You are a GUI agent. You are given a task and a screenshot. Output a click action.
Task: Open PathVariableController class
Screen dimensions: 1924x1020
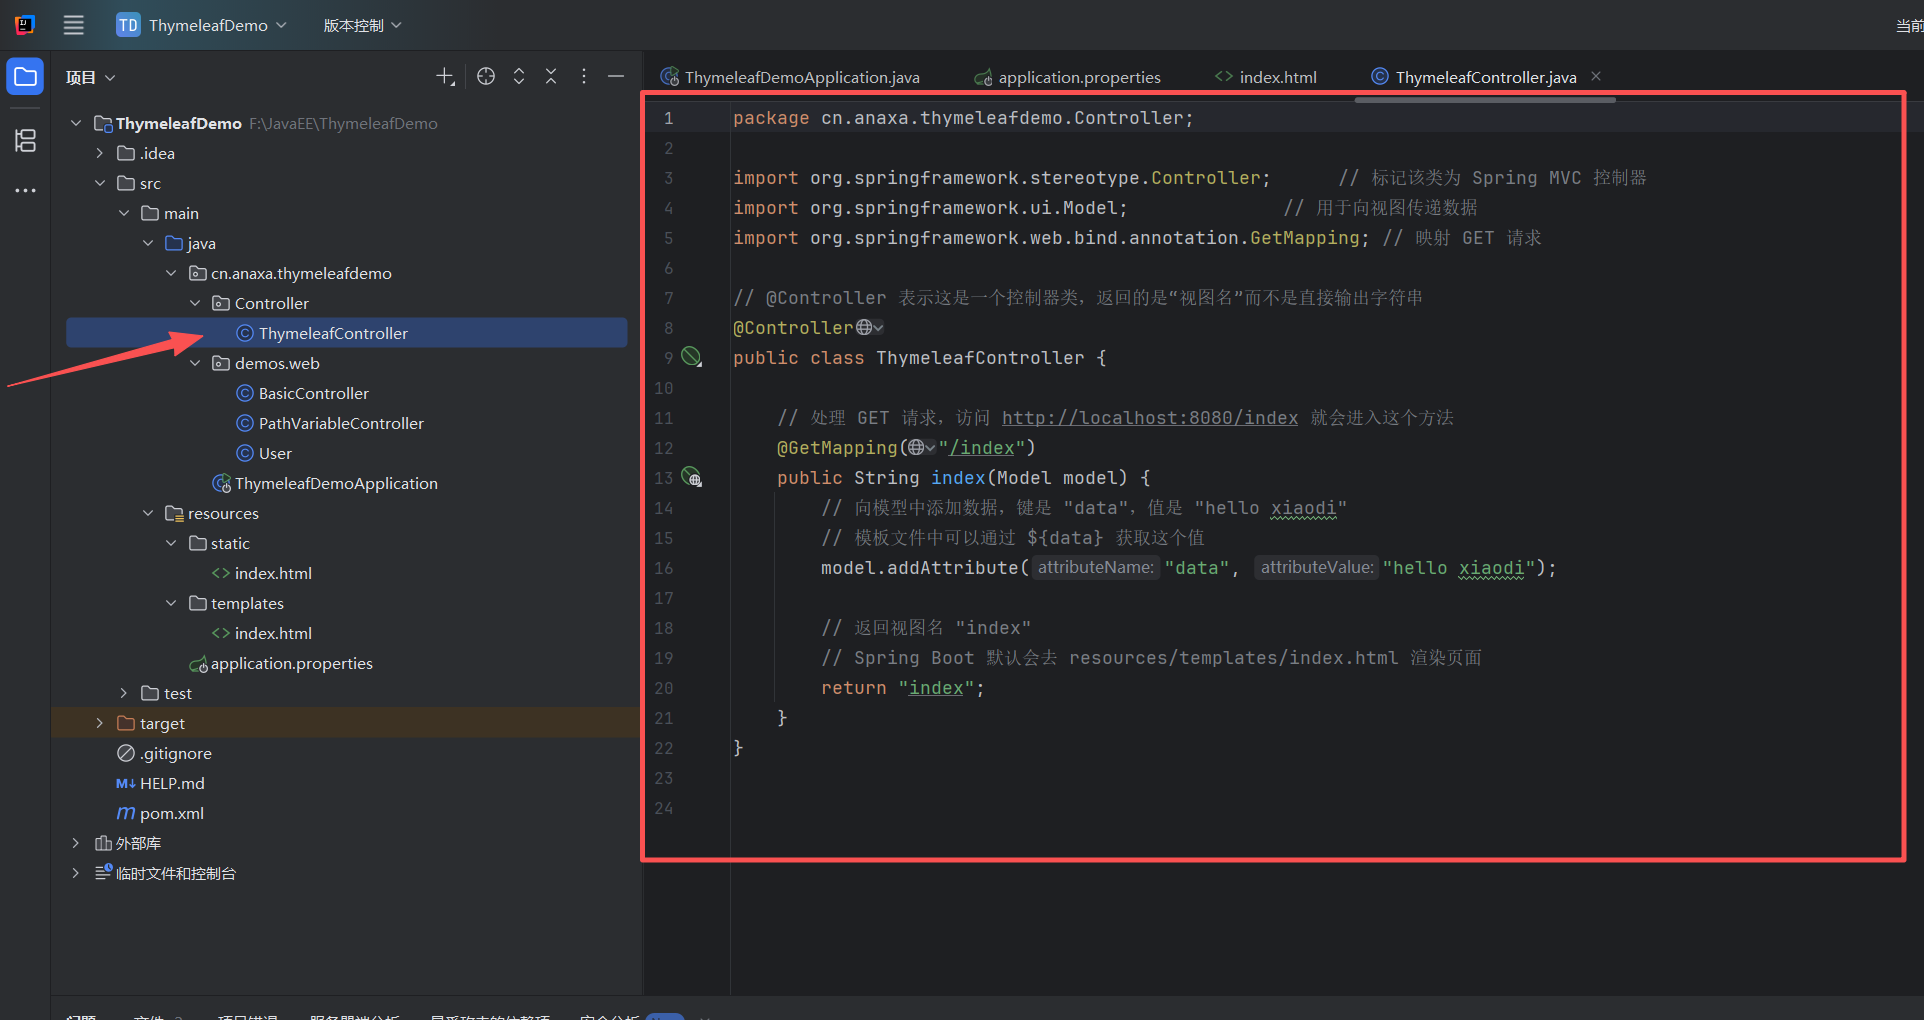[x=330, y=423]
